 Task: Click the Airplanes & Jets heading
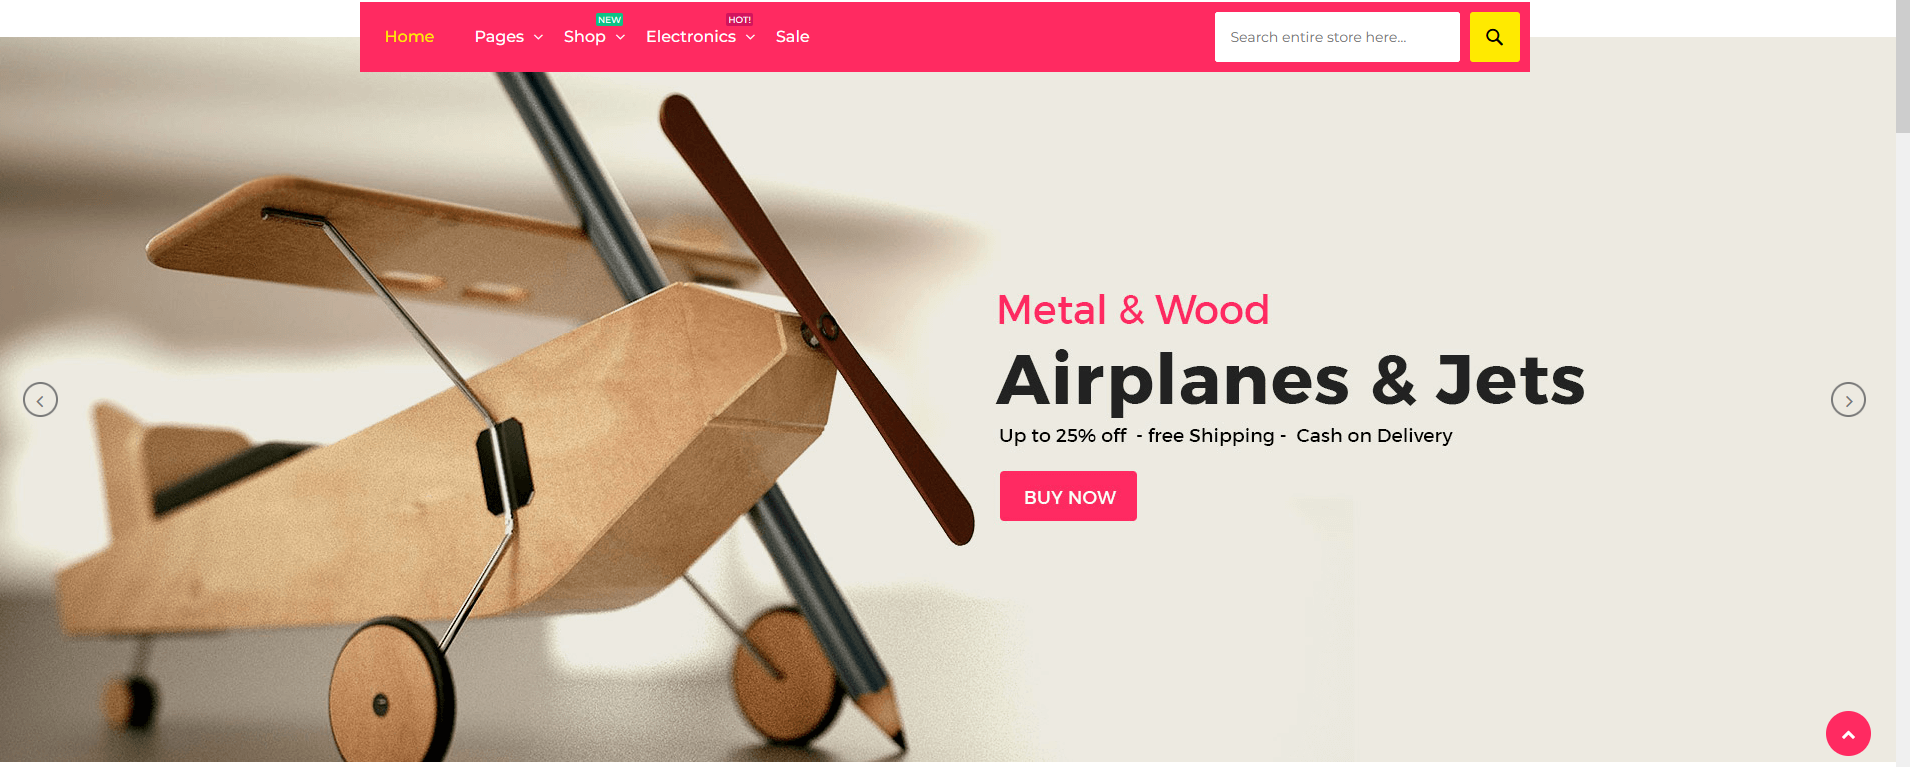point(1290,380)
